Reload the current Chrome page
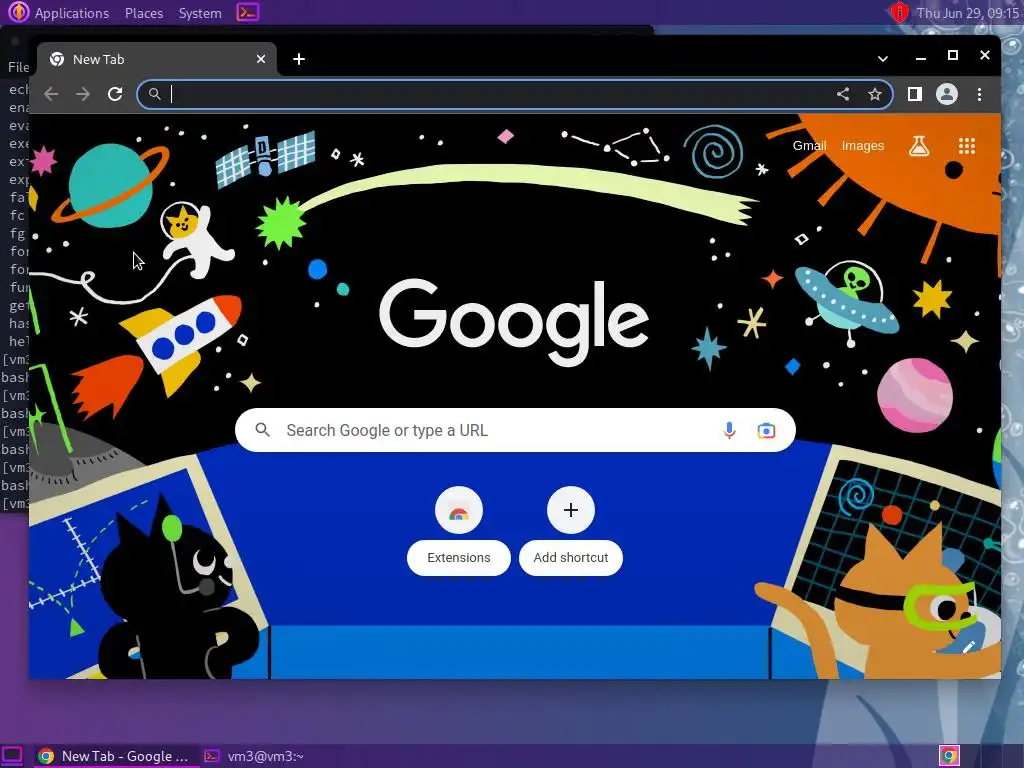 [115, 94]
